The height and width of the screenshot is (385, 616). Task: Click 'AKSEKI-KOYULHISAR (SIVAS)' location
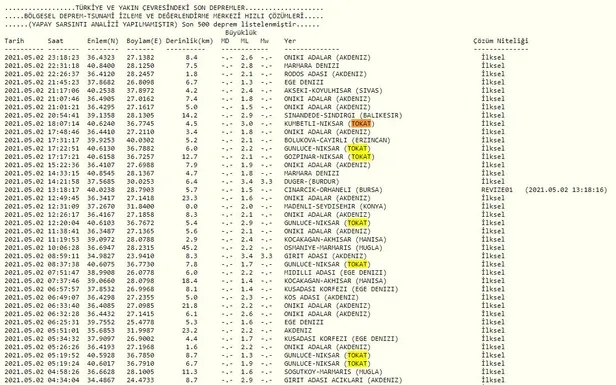tap(333, 90)
